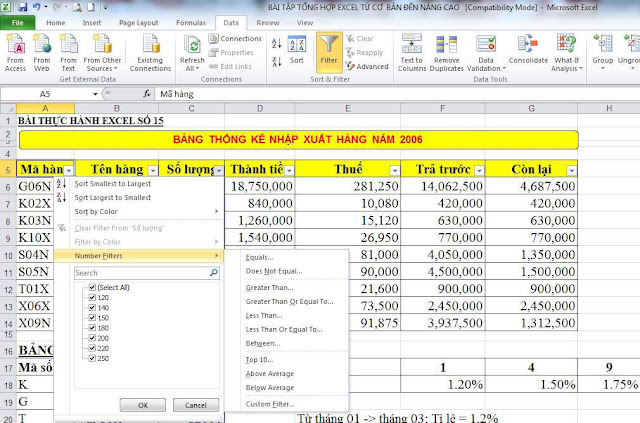Open the Mã hàng filter dropdown
Screen dimensions: 640x423
[x=69, y=170]
